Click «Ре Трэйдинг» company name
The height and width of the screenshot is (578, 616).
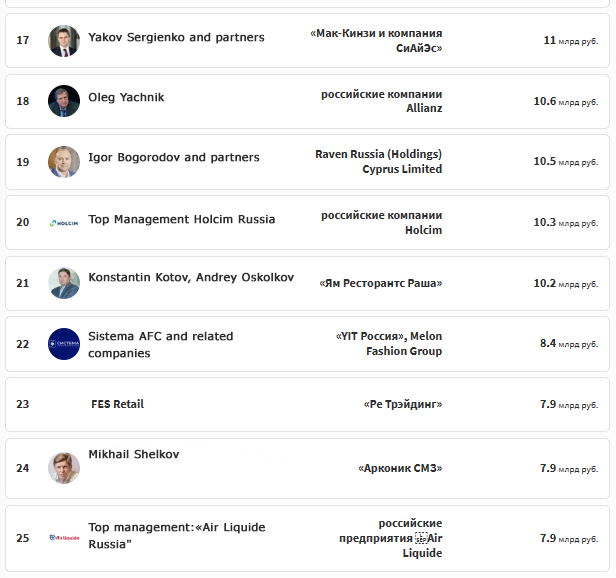coord(403,404)
